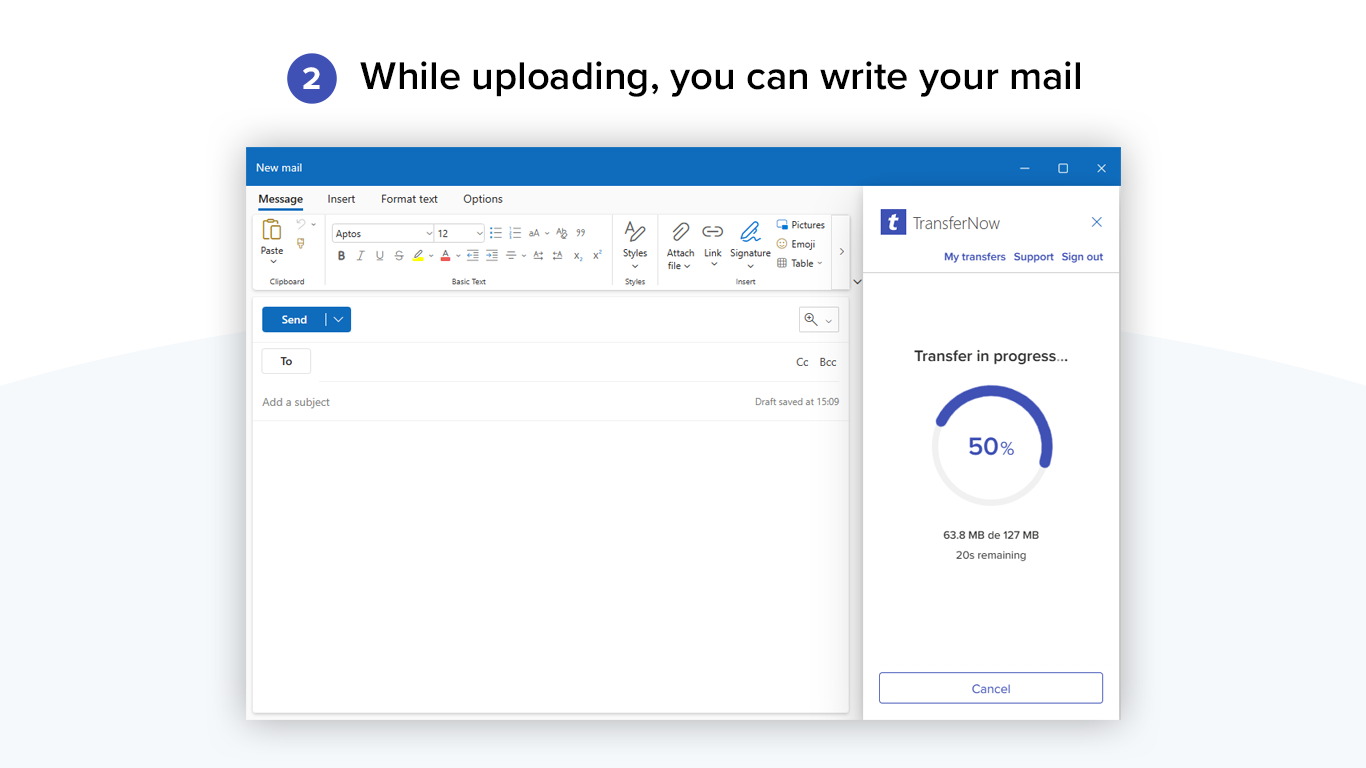The height and width of the screenshot is (768, 1366).
Task: Apply numbered list formatting
Action: tap(515, 233)
